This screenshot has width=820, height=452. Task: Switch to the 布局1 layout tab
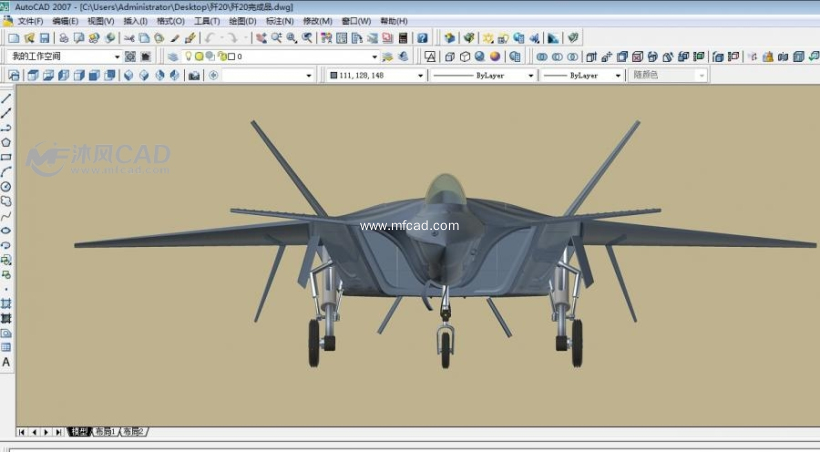[105, 432]
